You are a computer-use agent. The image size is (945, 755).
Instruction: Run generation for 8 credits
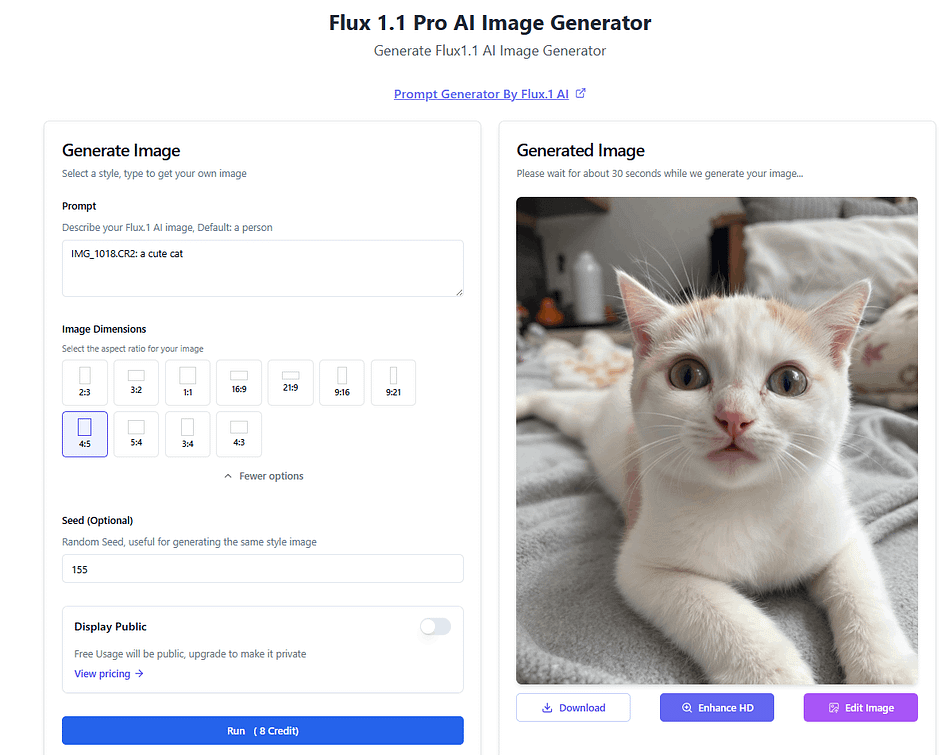tap(263, 730)
